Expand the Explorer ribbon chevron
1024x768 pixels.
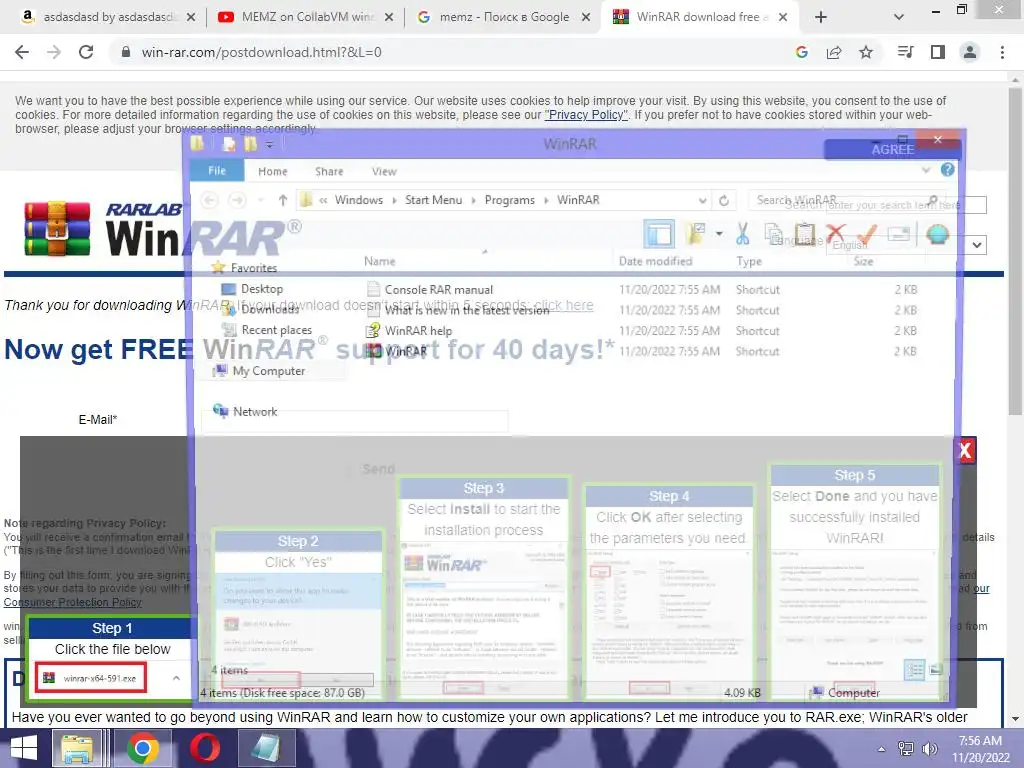pos(926,170)
